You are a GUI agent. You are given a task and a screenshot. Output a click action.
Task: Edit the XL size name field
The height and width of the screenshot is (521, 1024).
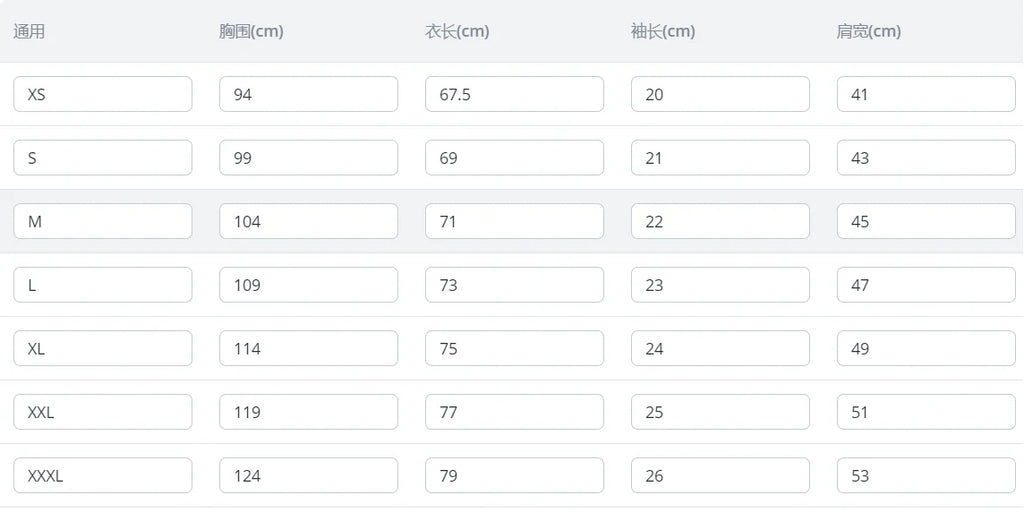pos(103,348)
